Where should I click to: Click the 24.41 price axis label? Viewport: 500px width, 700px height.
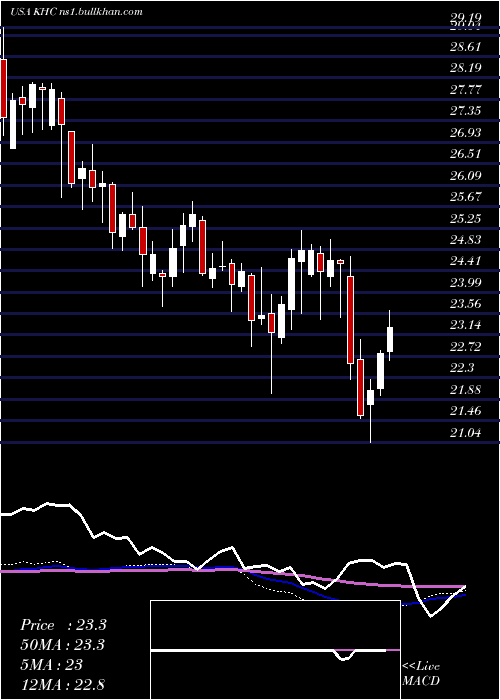pos(465,261)
